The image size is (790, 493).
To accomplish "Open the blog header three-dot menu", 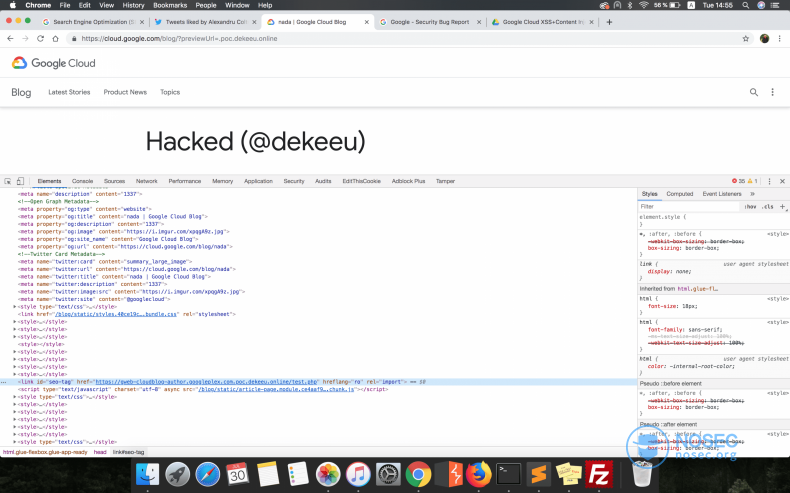I will click(x=772, y=92).
